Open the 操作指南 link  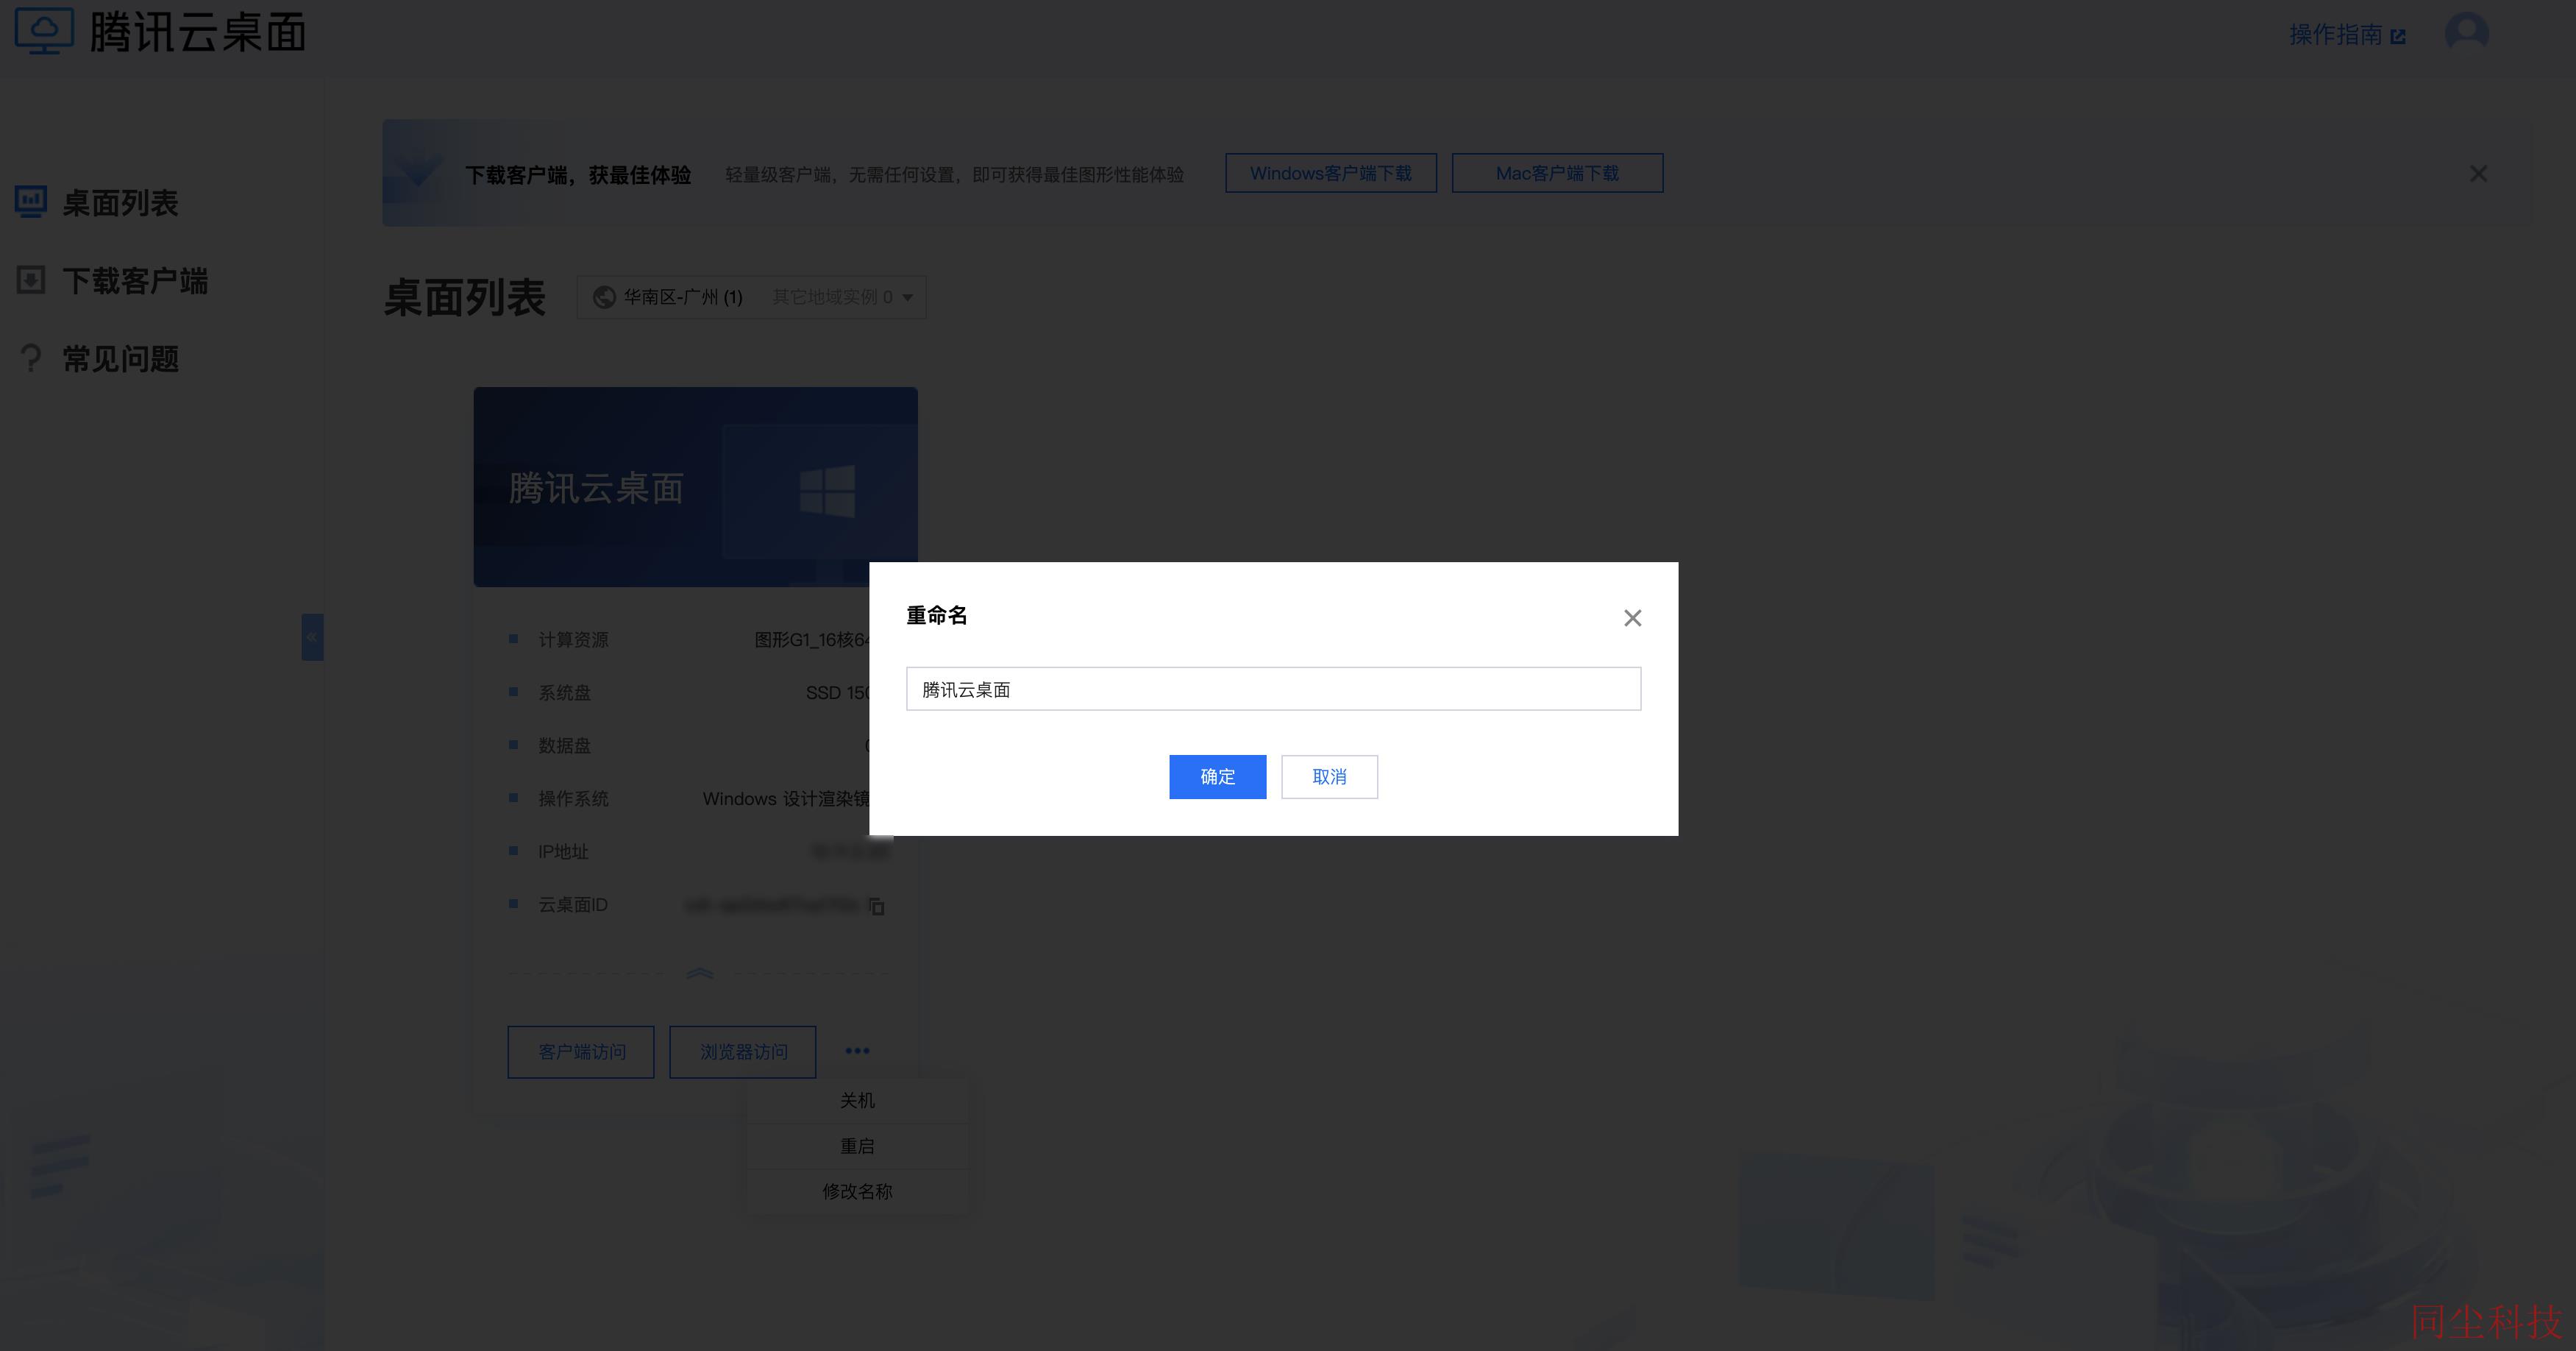click(x=2347, y=35)
